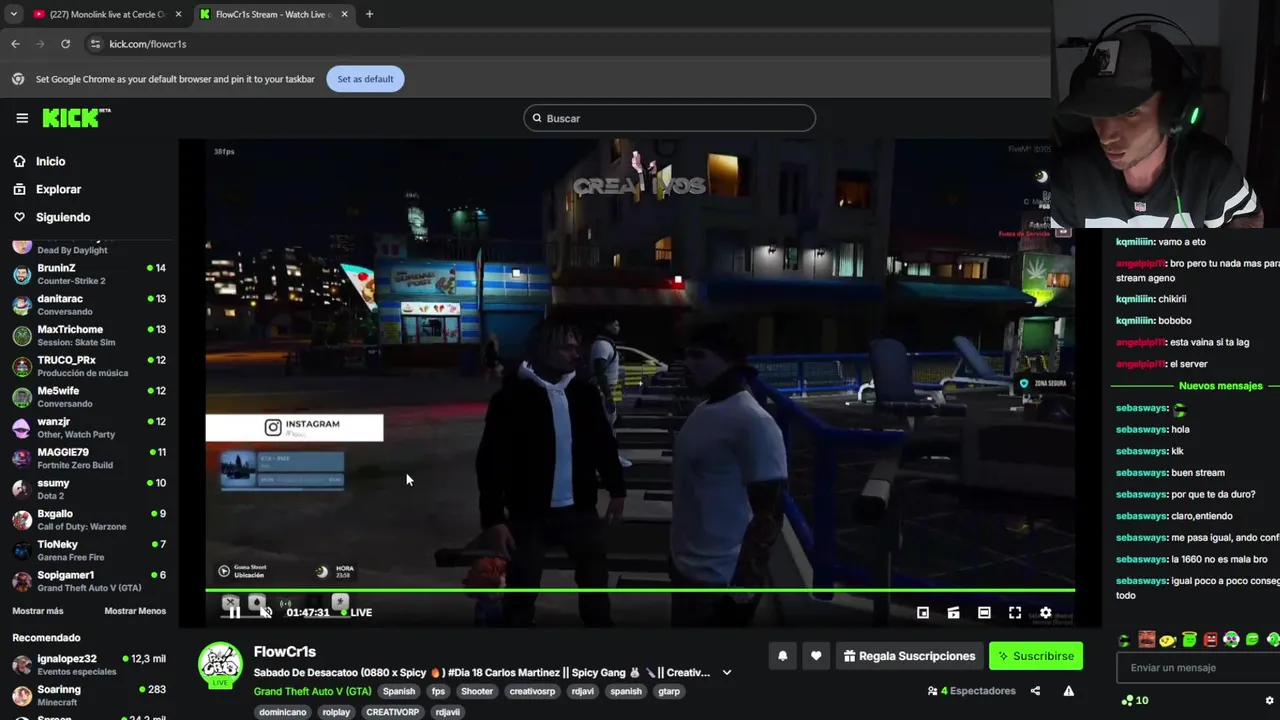Click Nuevos mensajes divider in chat

pyautogui.click(x=1220, y=386)
